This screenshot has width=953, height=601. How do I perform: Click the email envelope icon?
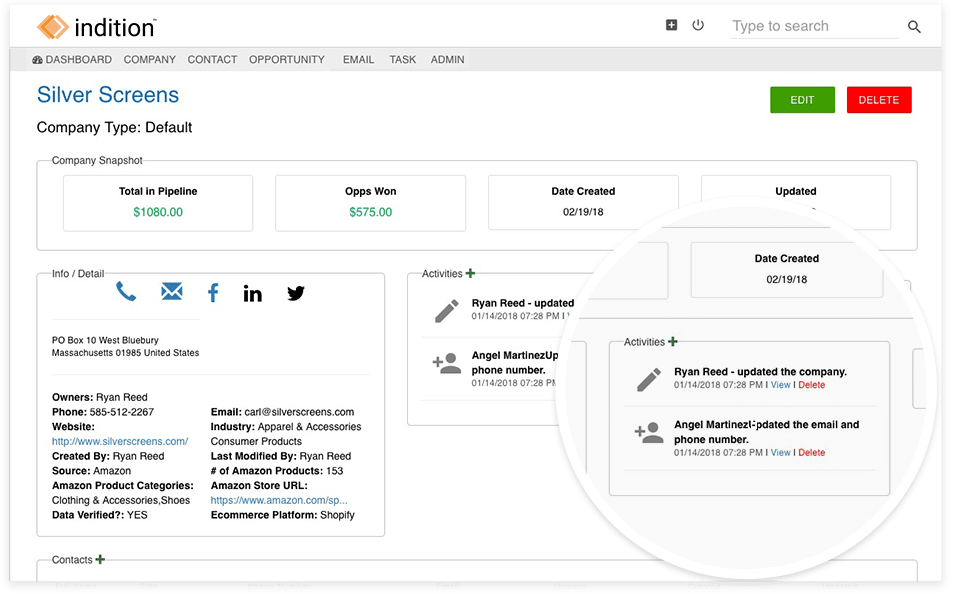172,292
